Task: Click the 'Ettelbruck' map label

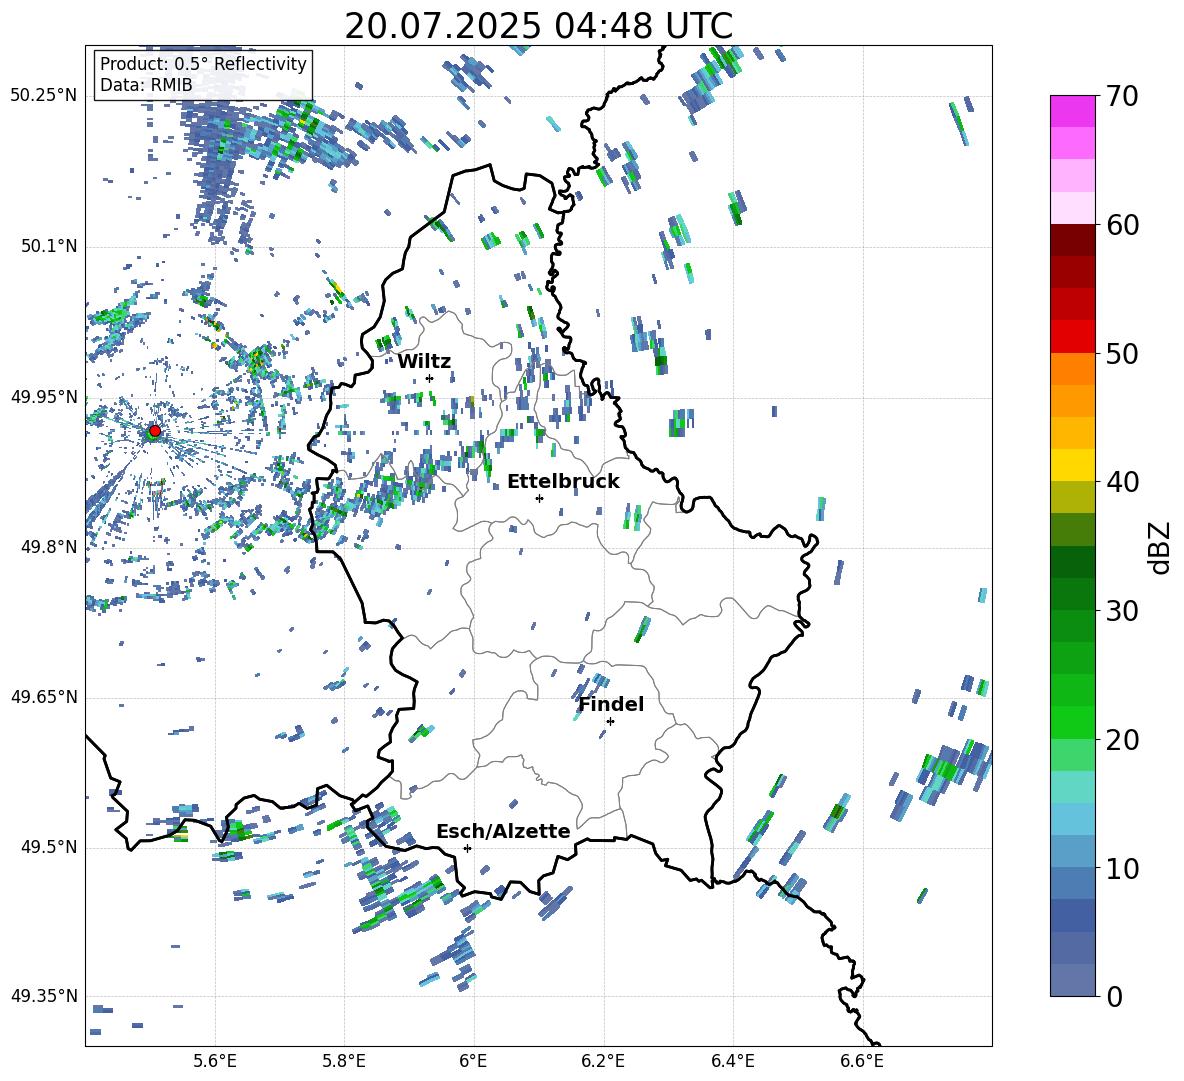Action: (x=563, y=481)
